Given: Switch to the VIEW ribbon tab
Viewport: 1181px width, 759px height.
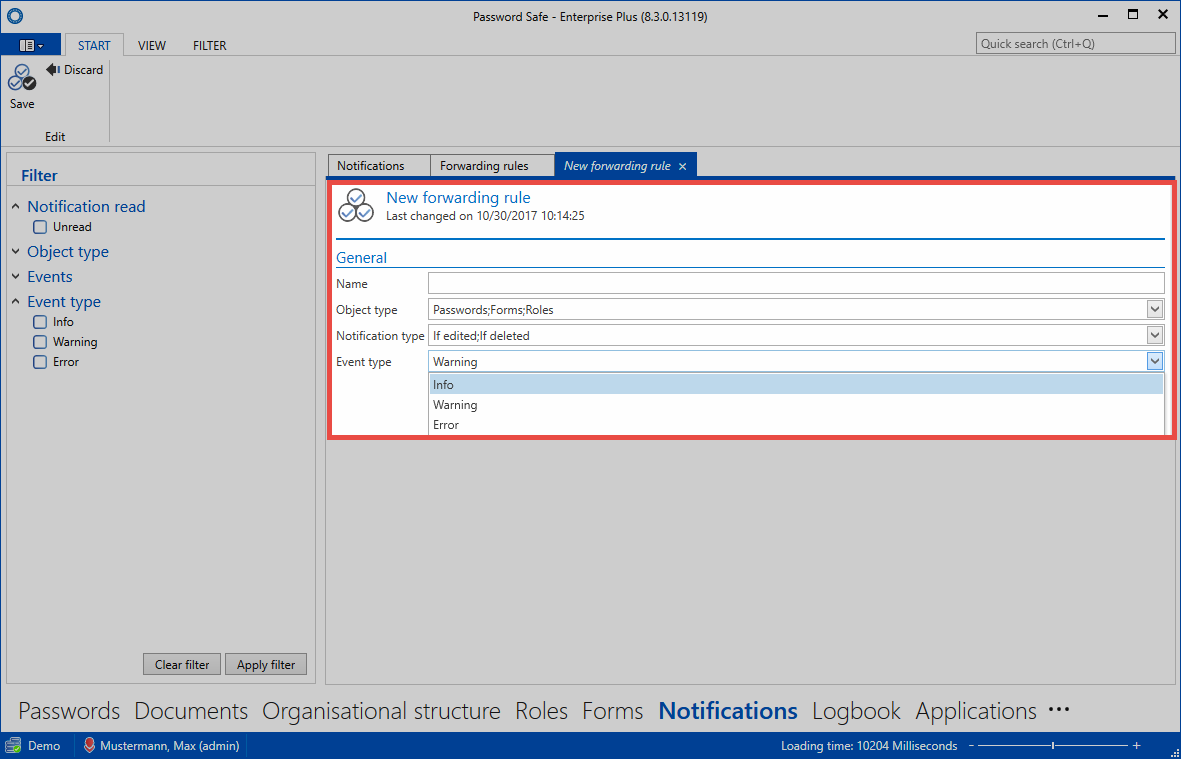Looking at the screenshot, I should point(151,45).
